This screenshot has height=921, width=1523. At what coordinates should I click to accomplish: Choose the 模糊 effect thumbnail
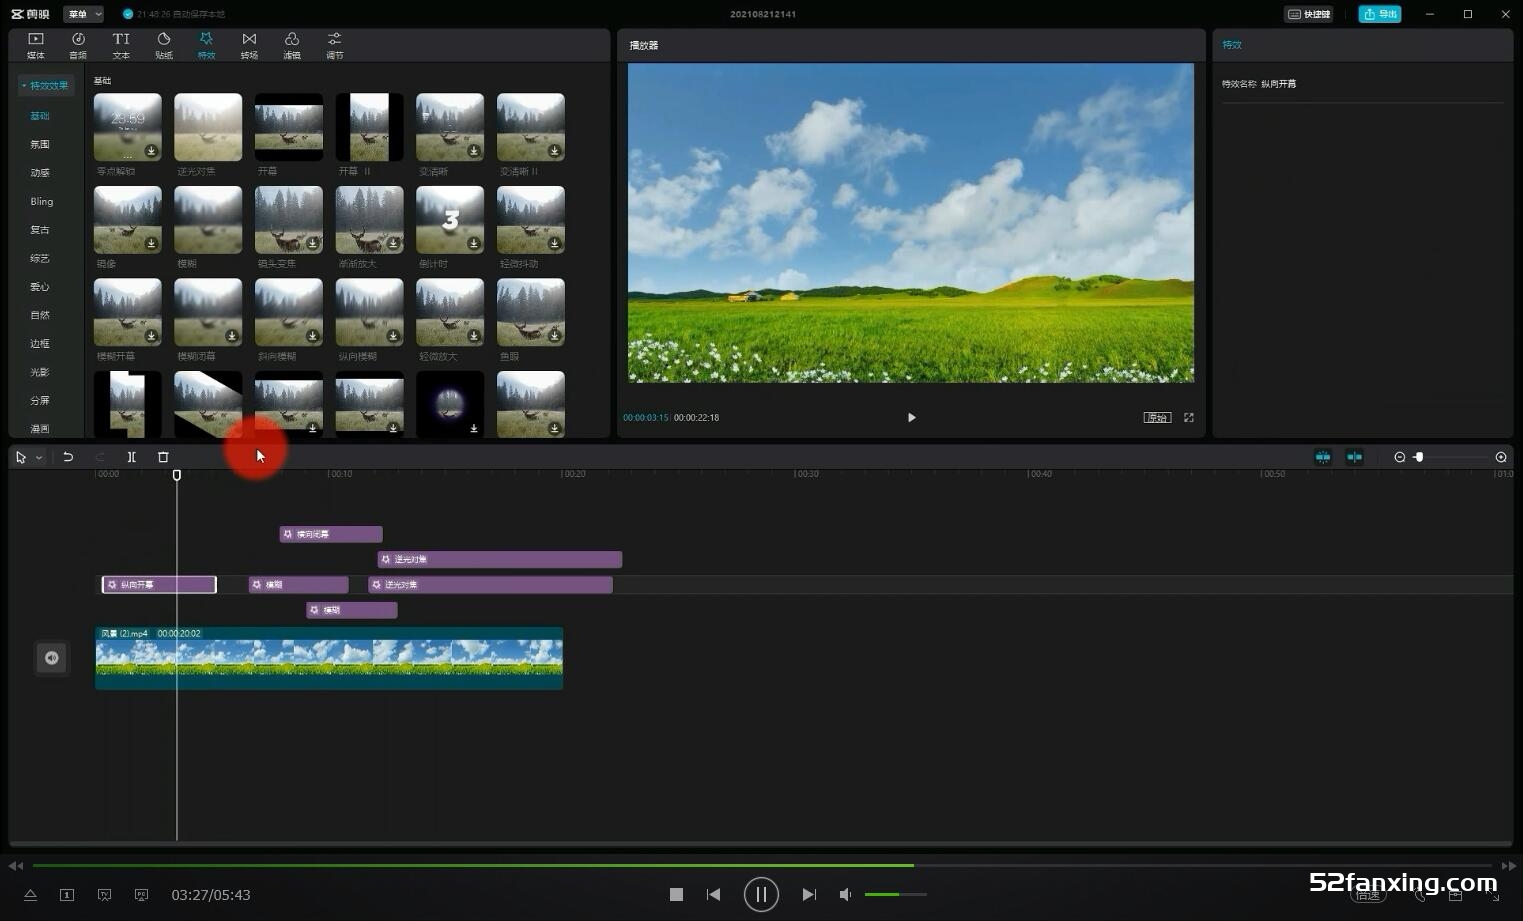pos(208,220)
